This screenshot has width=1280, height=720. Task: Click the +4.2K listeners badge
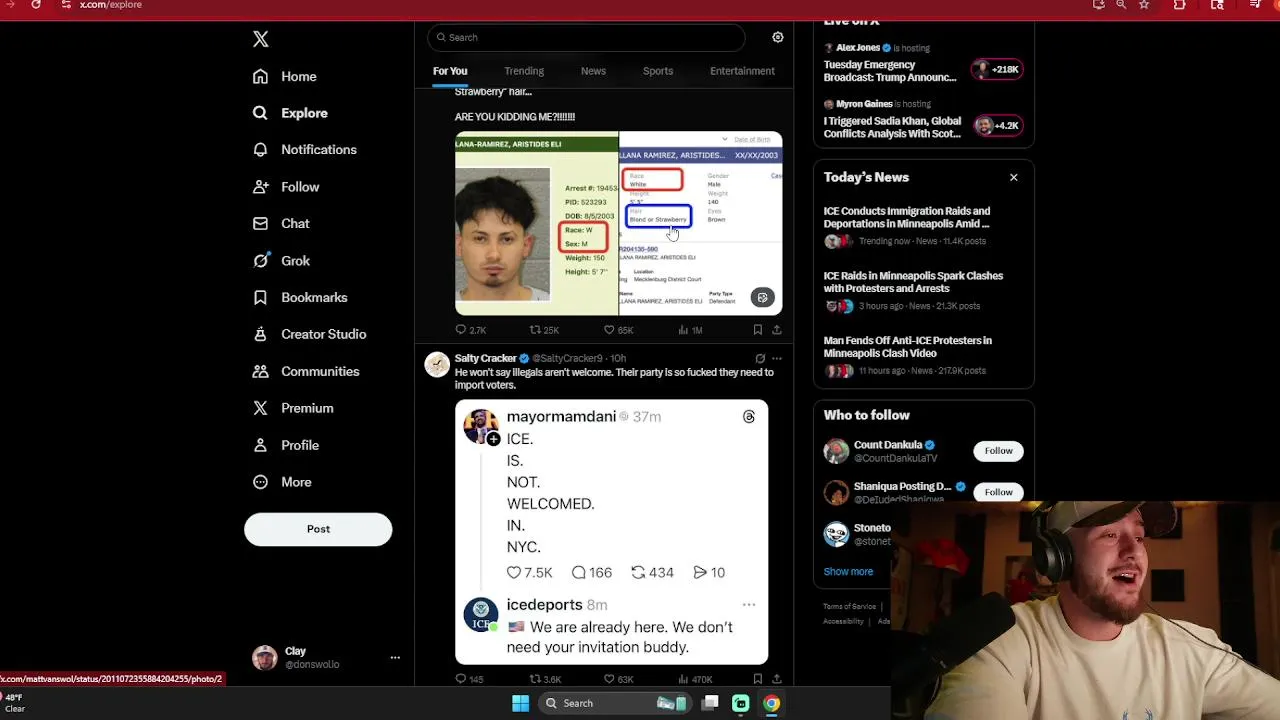997,125
